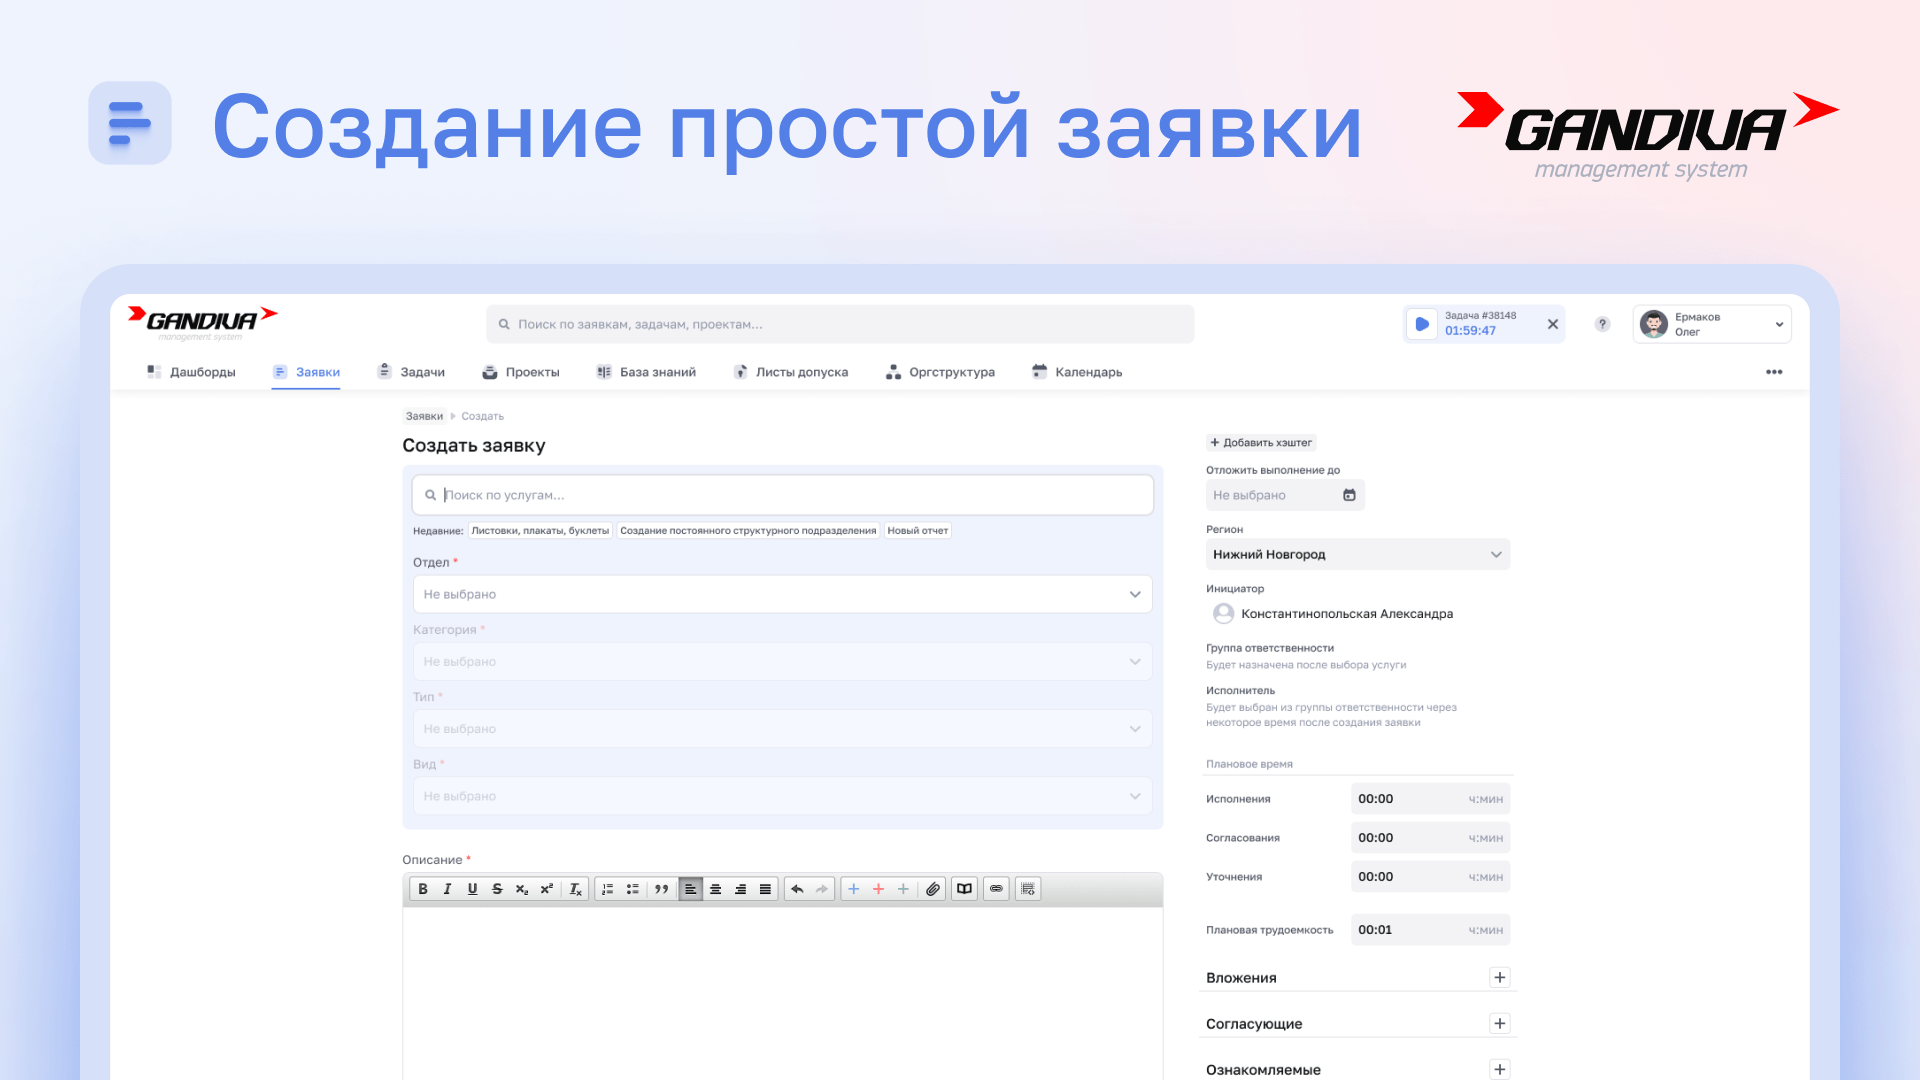Open the Категория dropdown
Screen dimensions: 1920x1080
[782, 661]
